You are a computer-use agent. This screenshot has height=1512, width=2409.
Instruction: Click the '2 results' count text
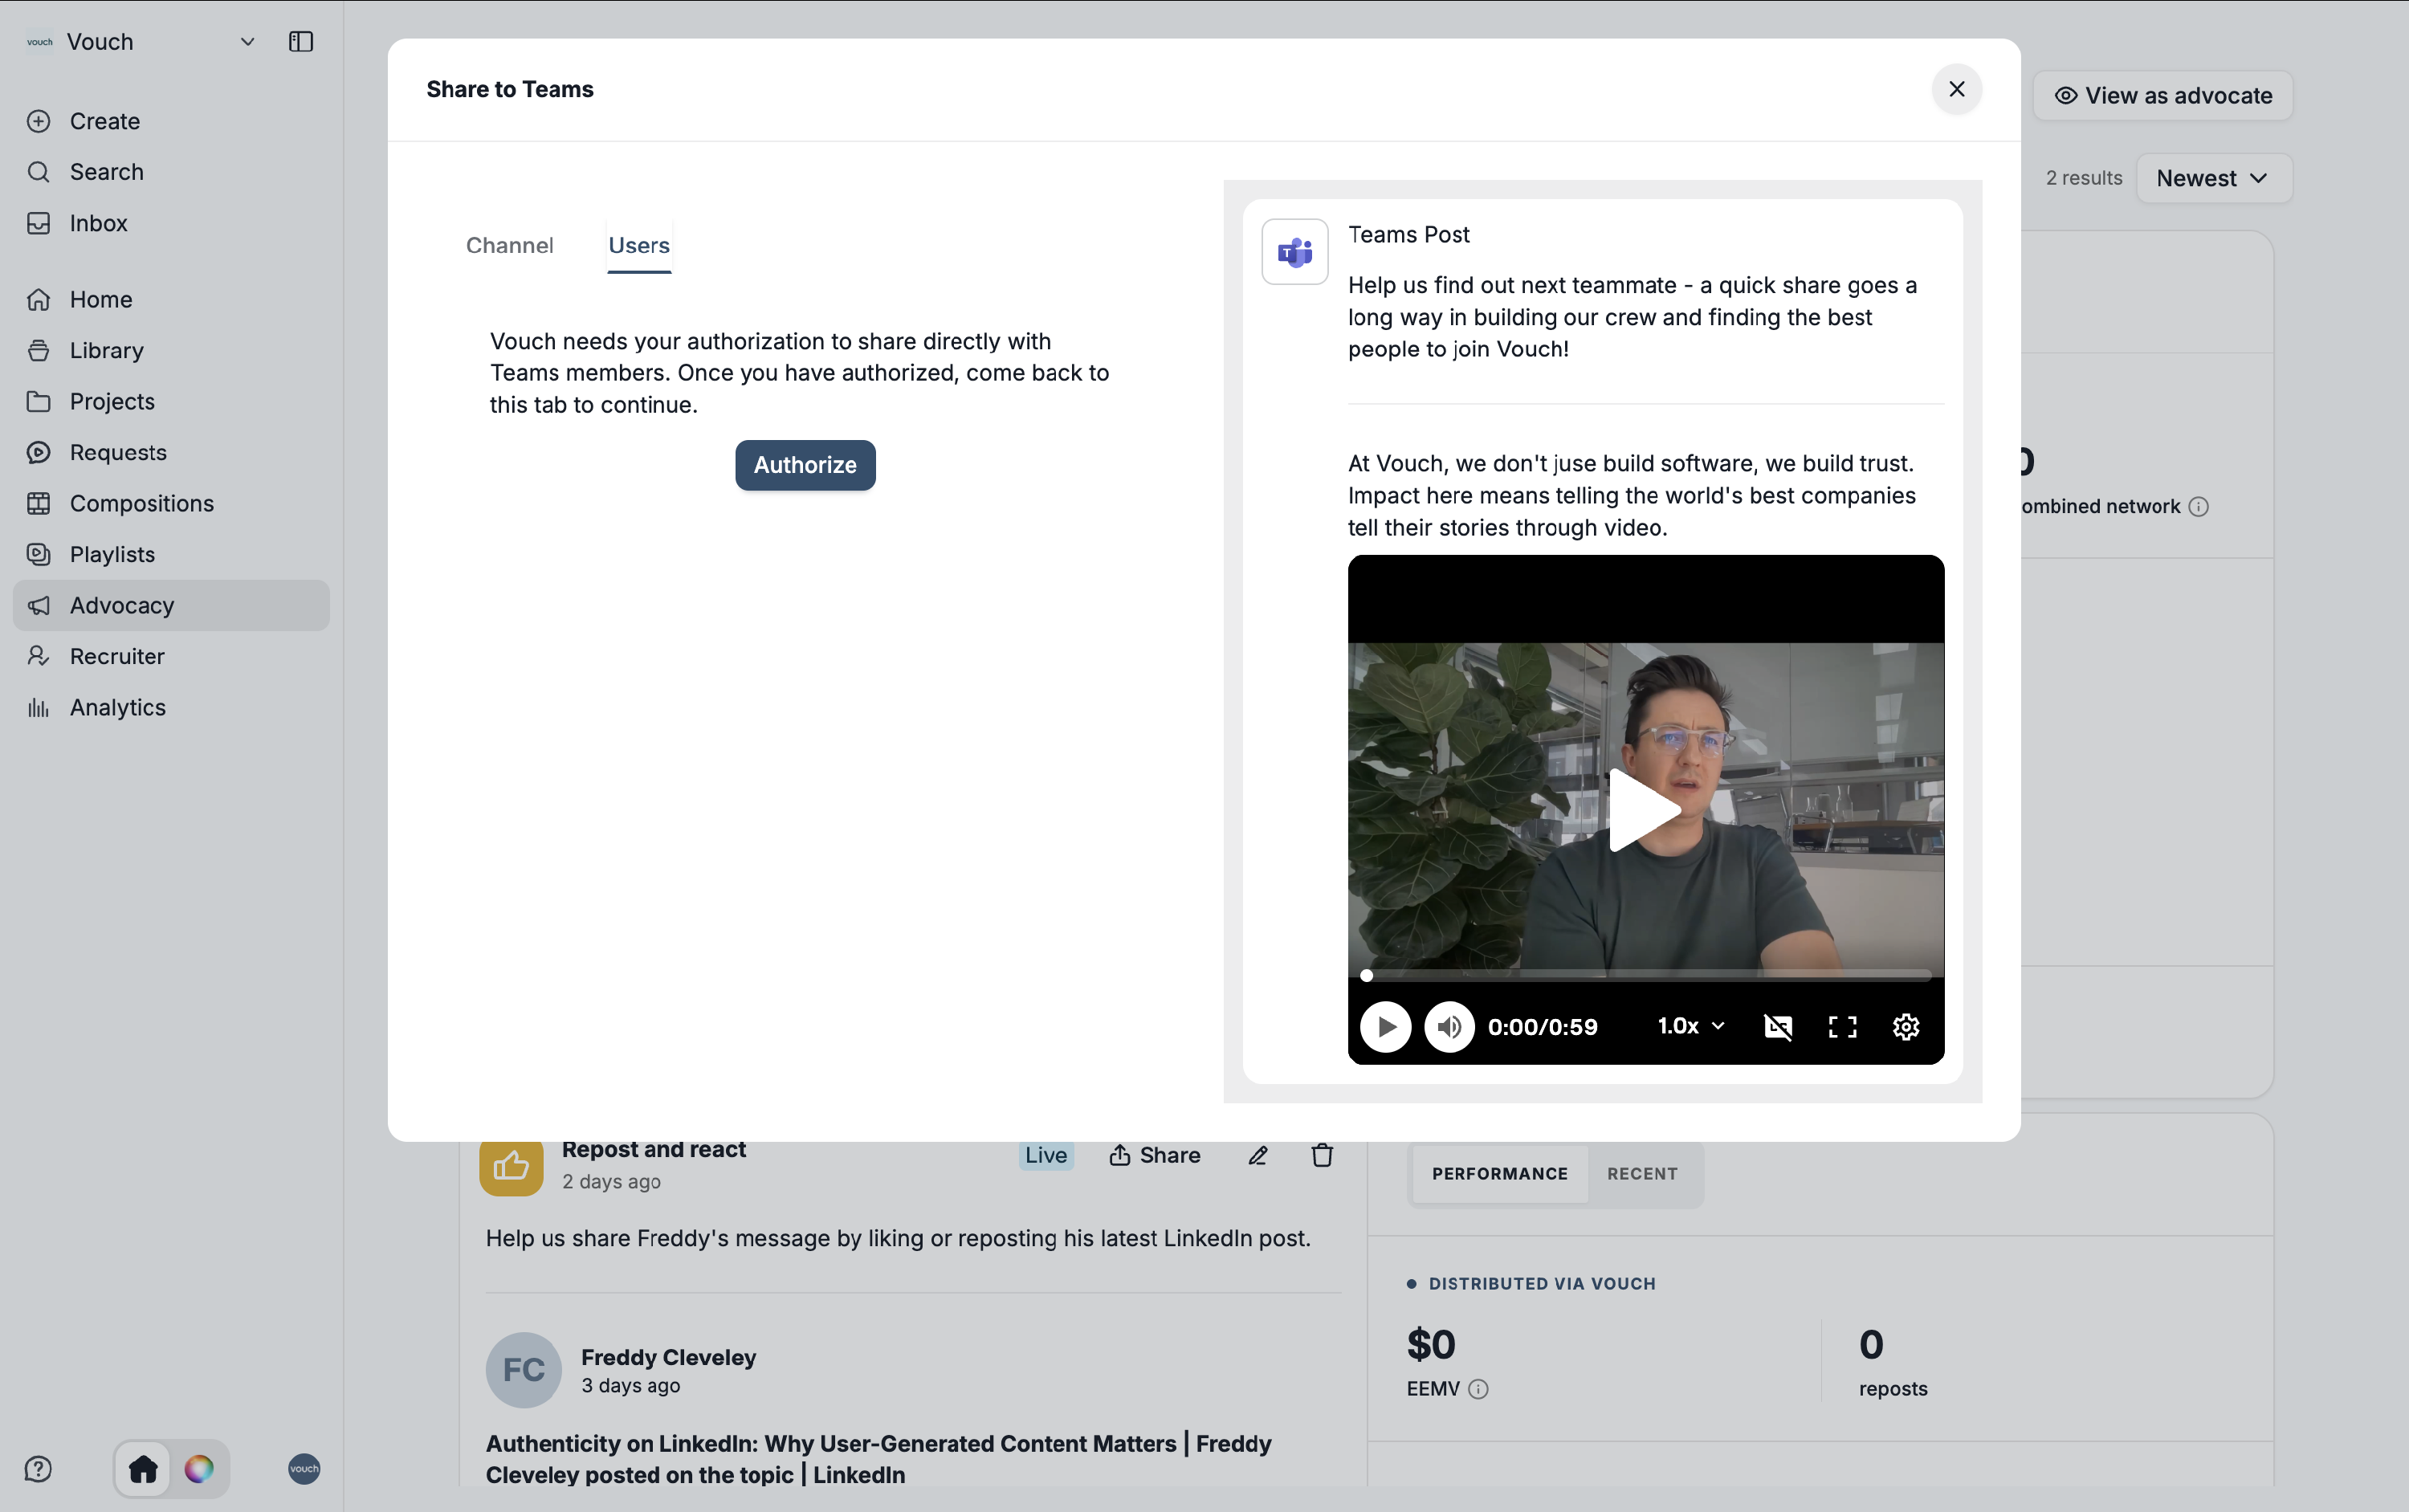pos(2084,178)
